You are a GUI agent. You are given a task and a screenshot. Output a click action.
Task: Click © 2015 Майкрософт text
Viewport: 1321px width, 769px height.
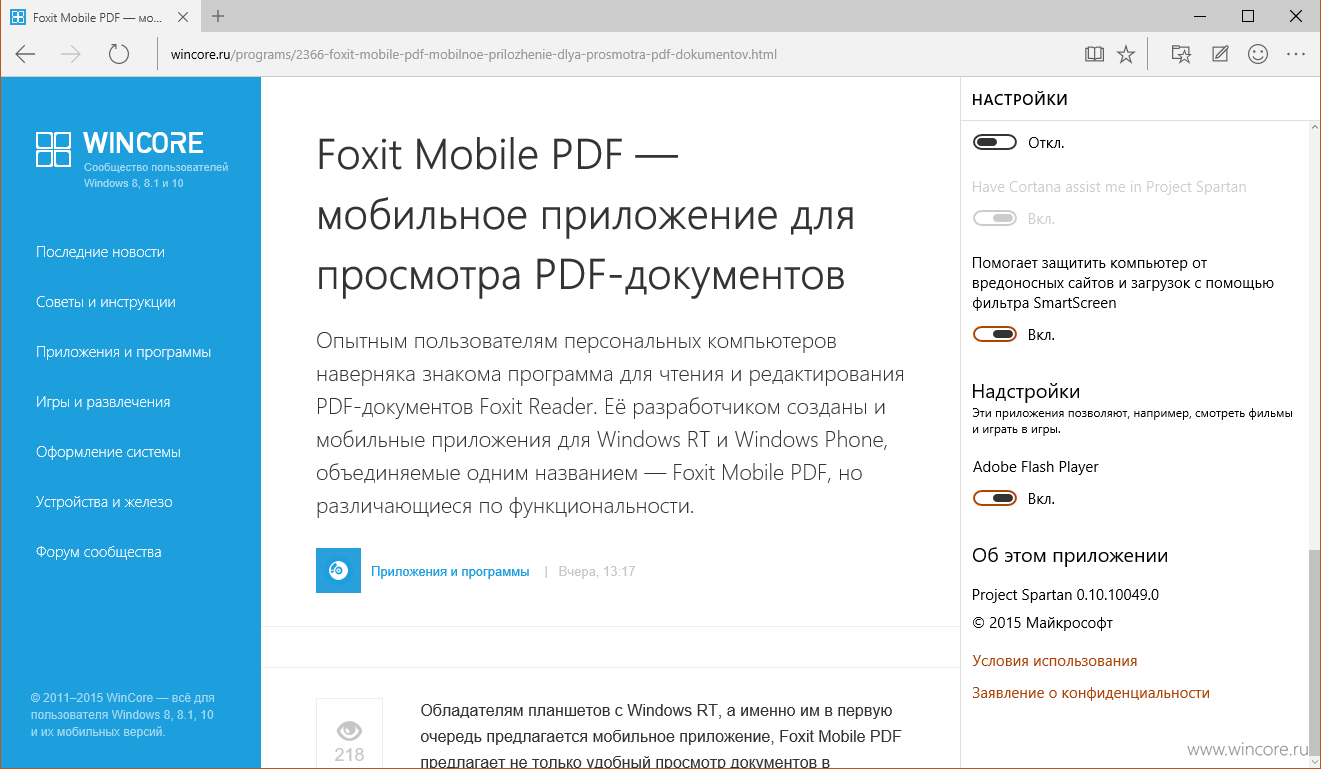coord(1042,623)
